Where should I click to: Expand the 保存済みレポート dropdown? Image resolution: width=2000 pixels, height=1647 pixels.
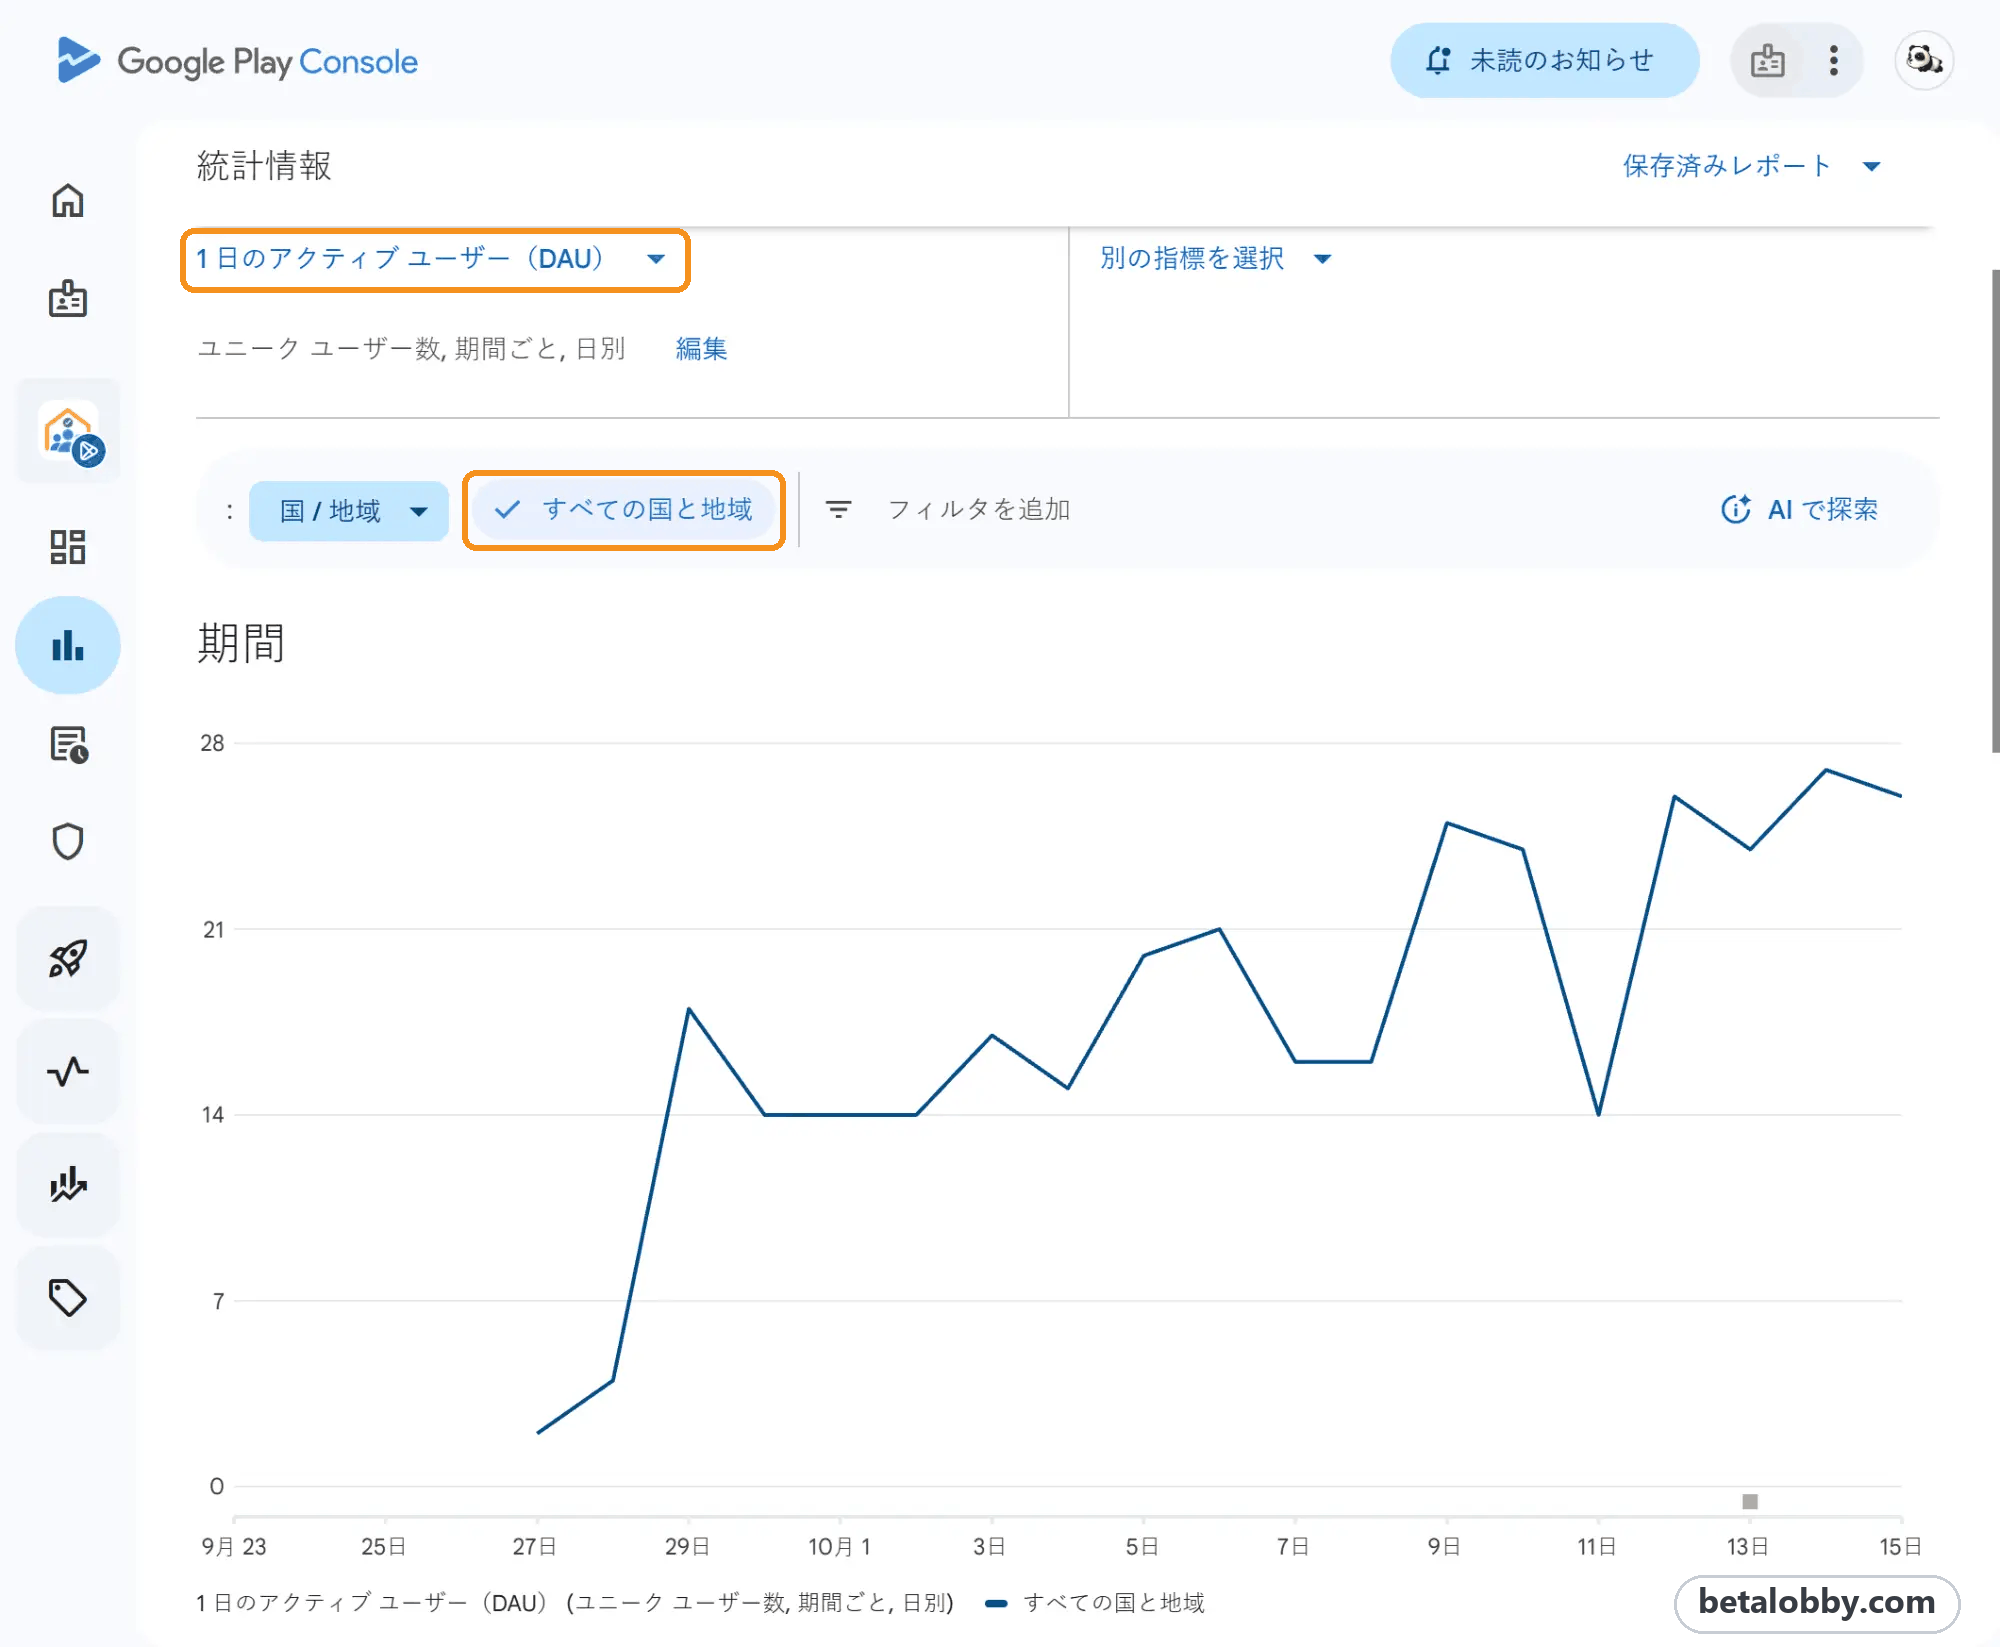pos(1751,166)
